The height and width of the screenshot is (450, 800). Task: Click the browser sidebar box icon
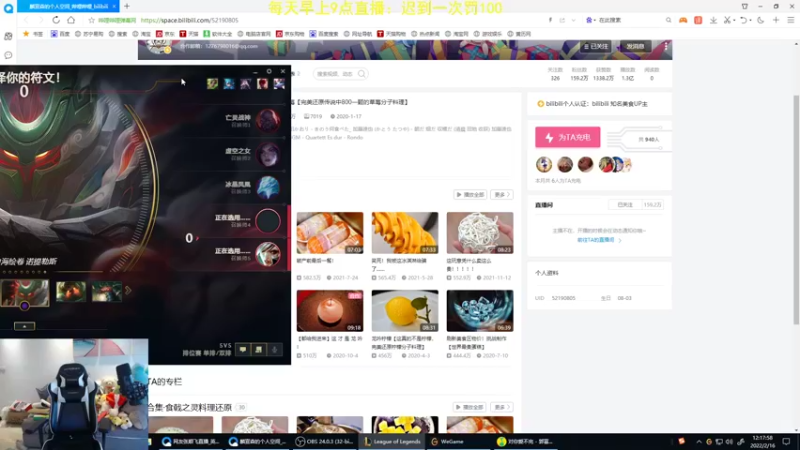point(8,36)
